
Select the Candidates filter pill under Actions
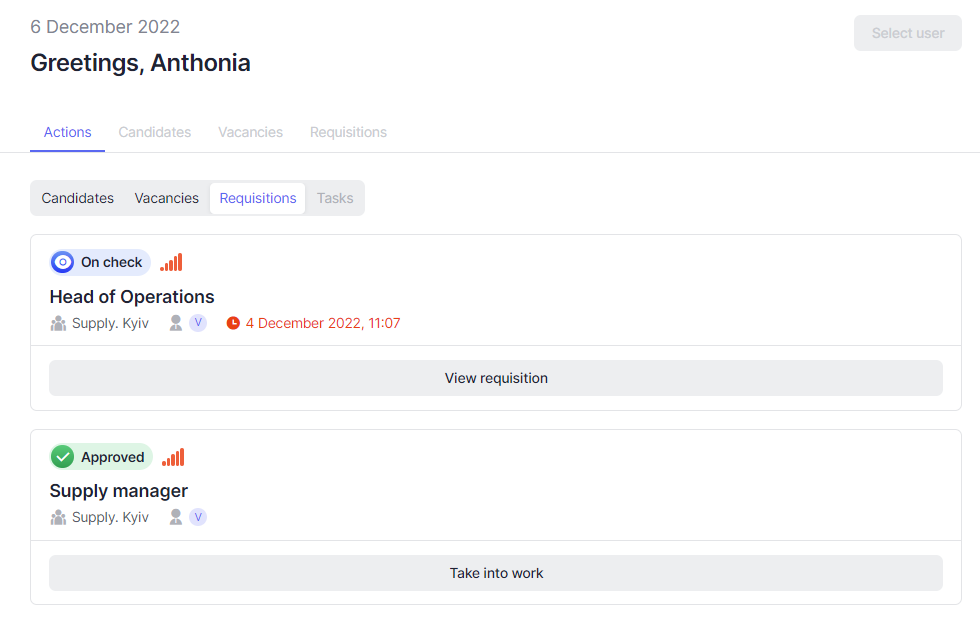[77, 198]
